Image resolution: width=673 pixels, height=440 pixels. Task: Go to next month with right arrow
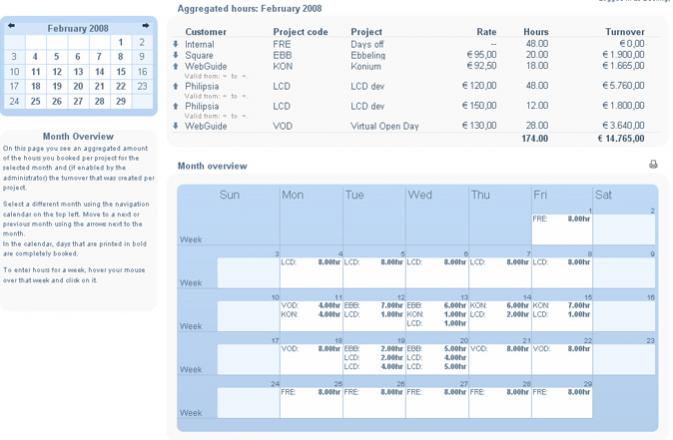(x=146, y=26)
